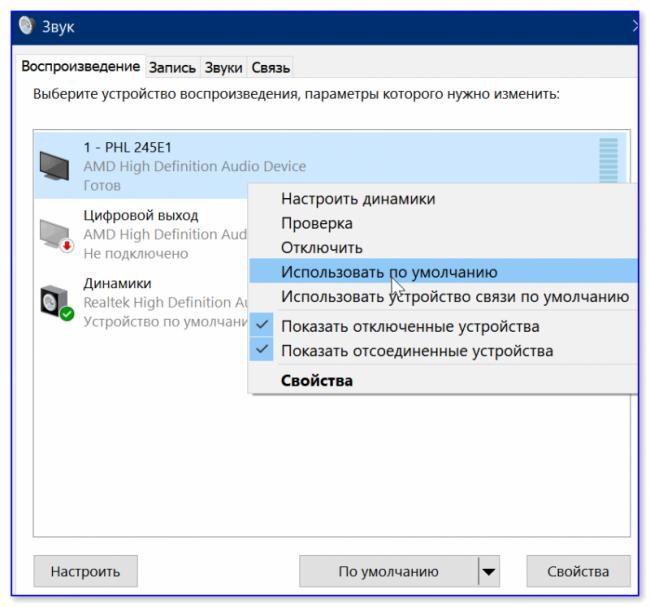Screen dimensions: 650x607
Task: Click the PHL 245E1 volume level meter
Action: 607,159
